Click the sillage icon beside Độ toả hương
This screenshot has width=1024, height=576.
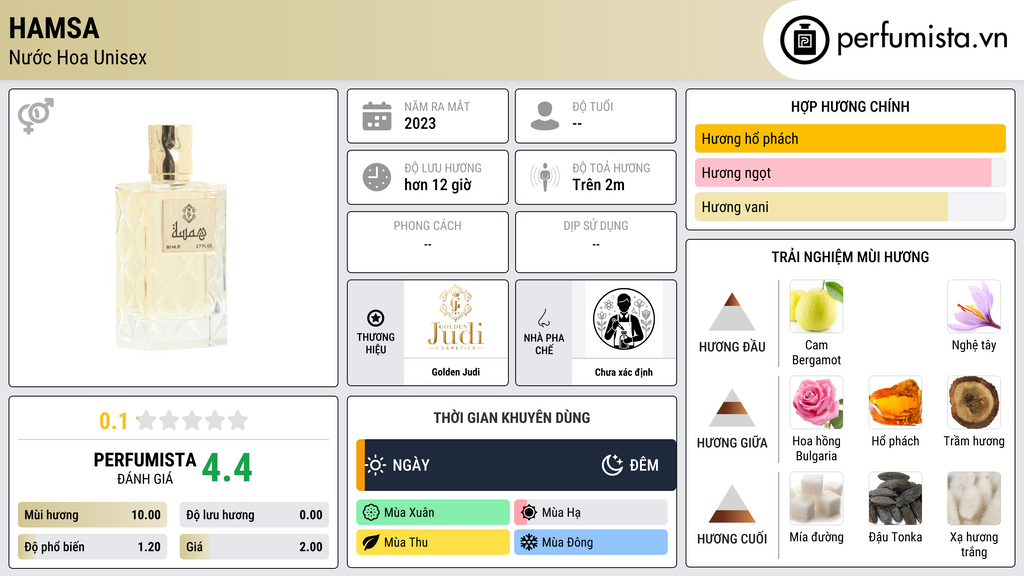pos(545,177)
